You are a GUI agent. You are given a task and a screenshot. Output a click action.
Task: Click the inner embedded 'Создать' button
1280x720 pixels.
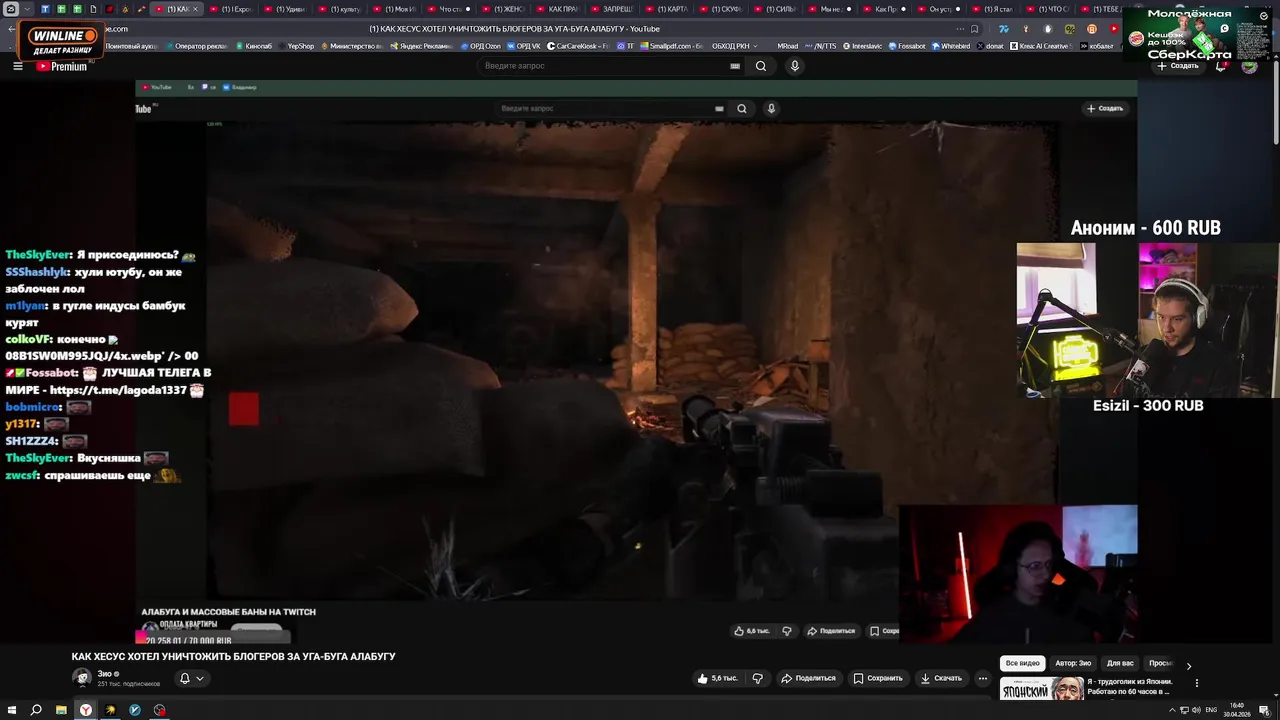[1105, 108]
